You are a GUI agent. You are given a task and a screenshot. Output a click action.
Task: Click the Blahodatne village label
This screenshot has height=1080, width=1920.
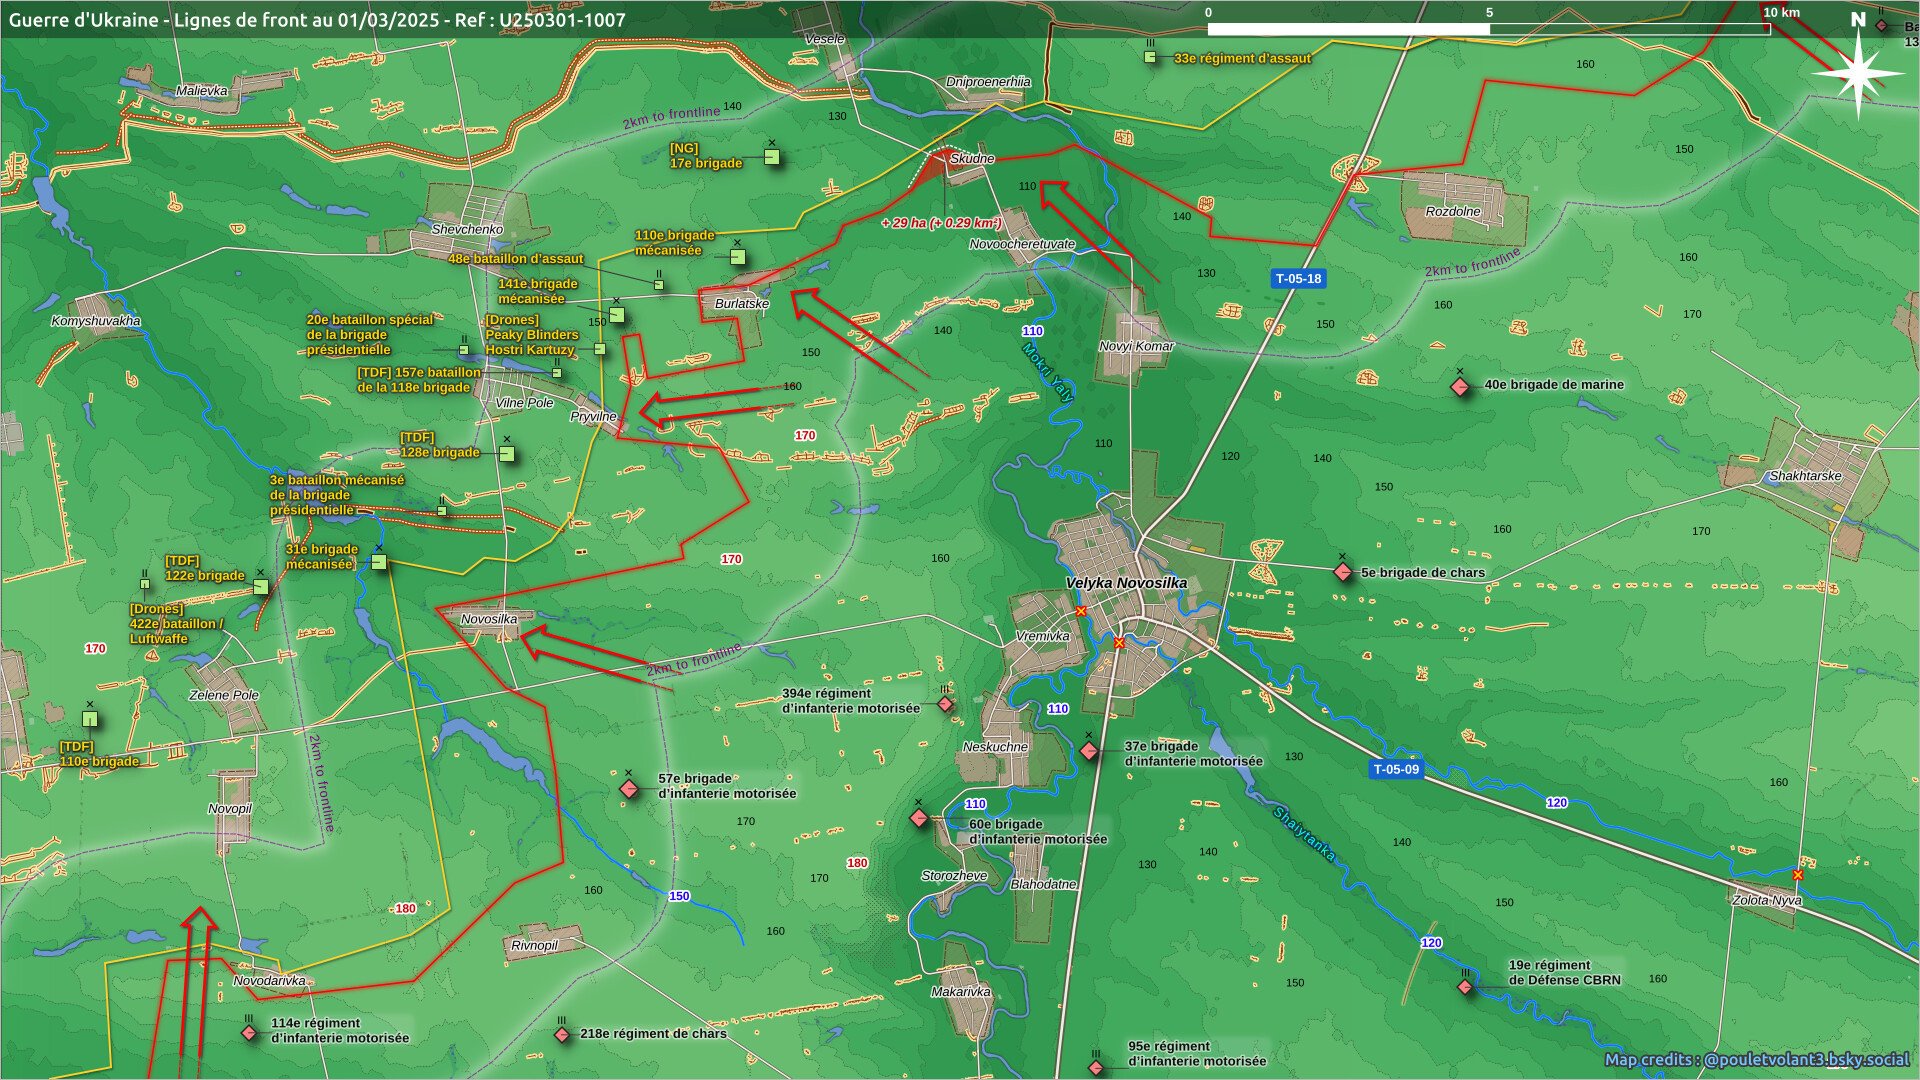tap(1043, 884)
